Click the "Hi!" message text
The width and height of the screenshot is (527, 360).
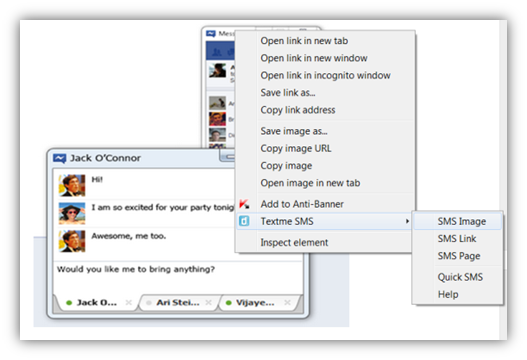[97, 179]
